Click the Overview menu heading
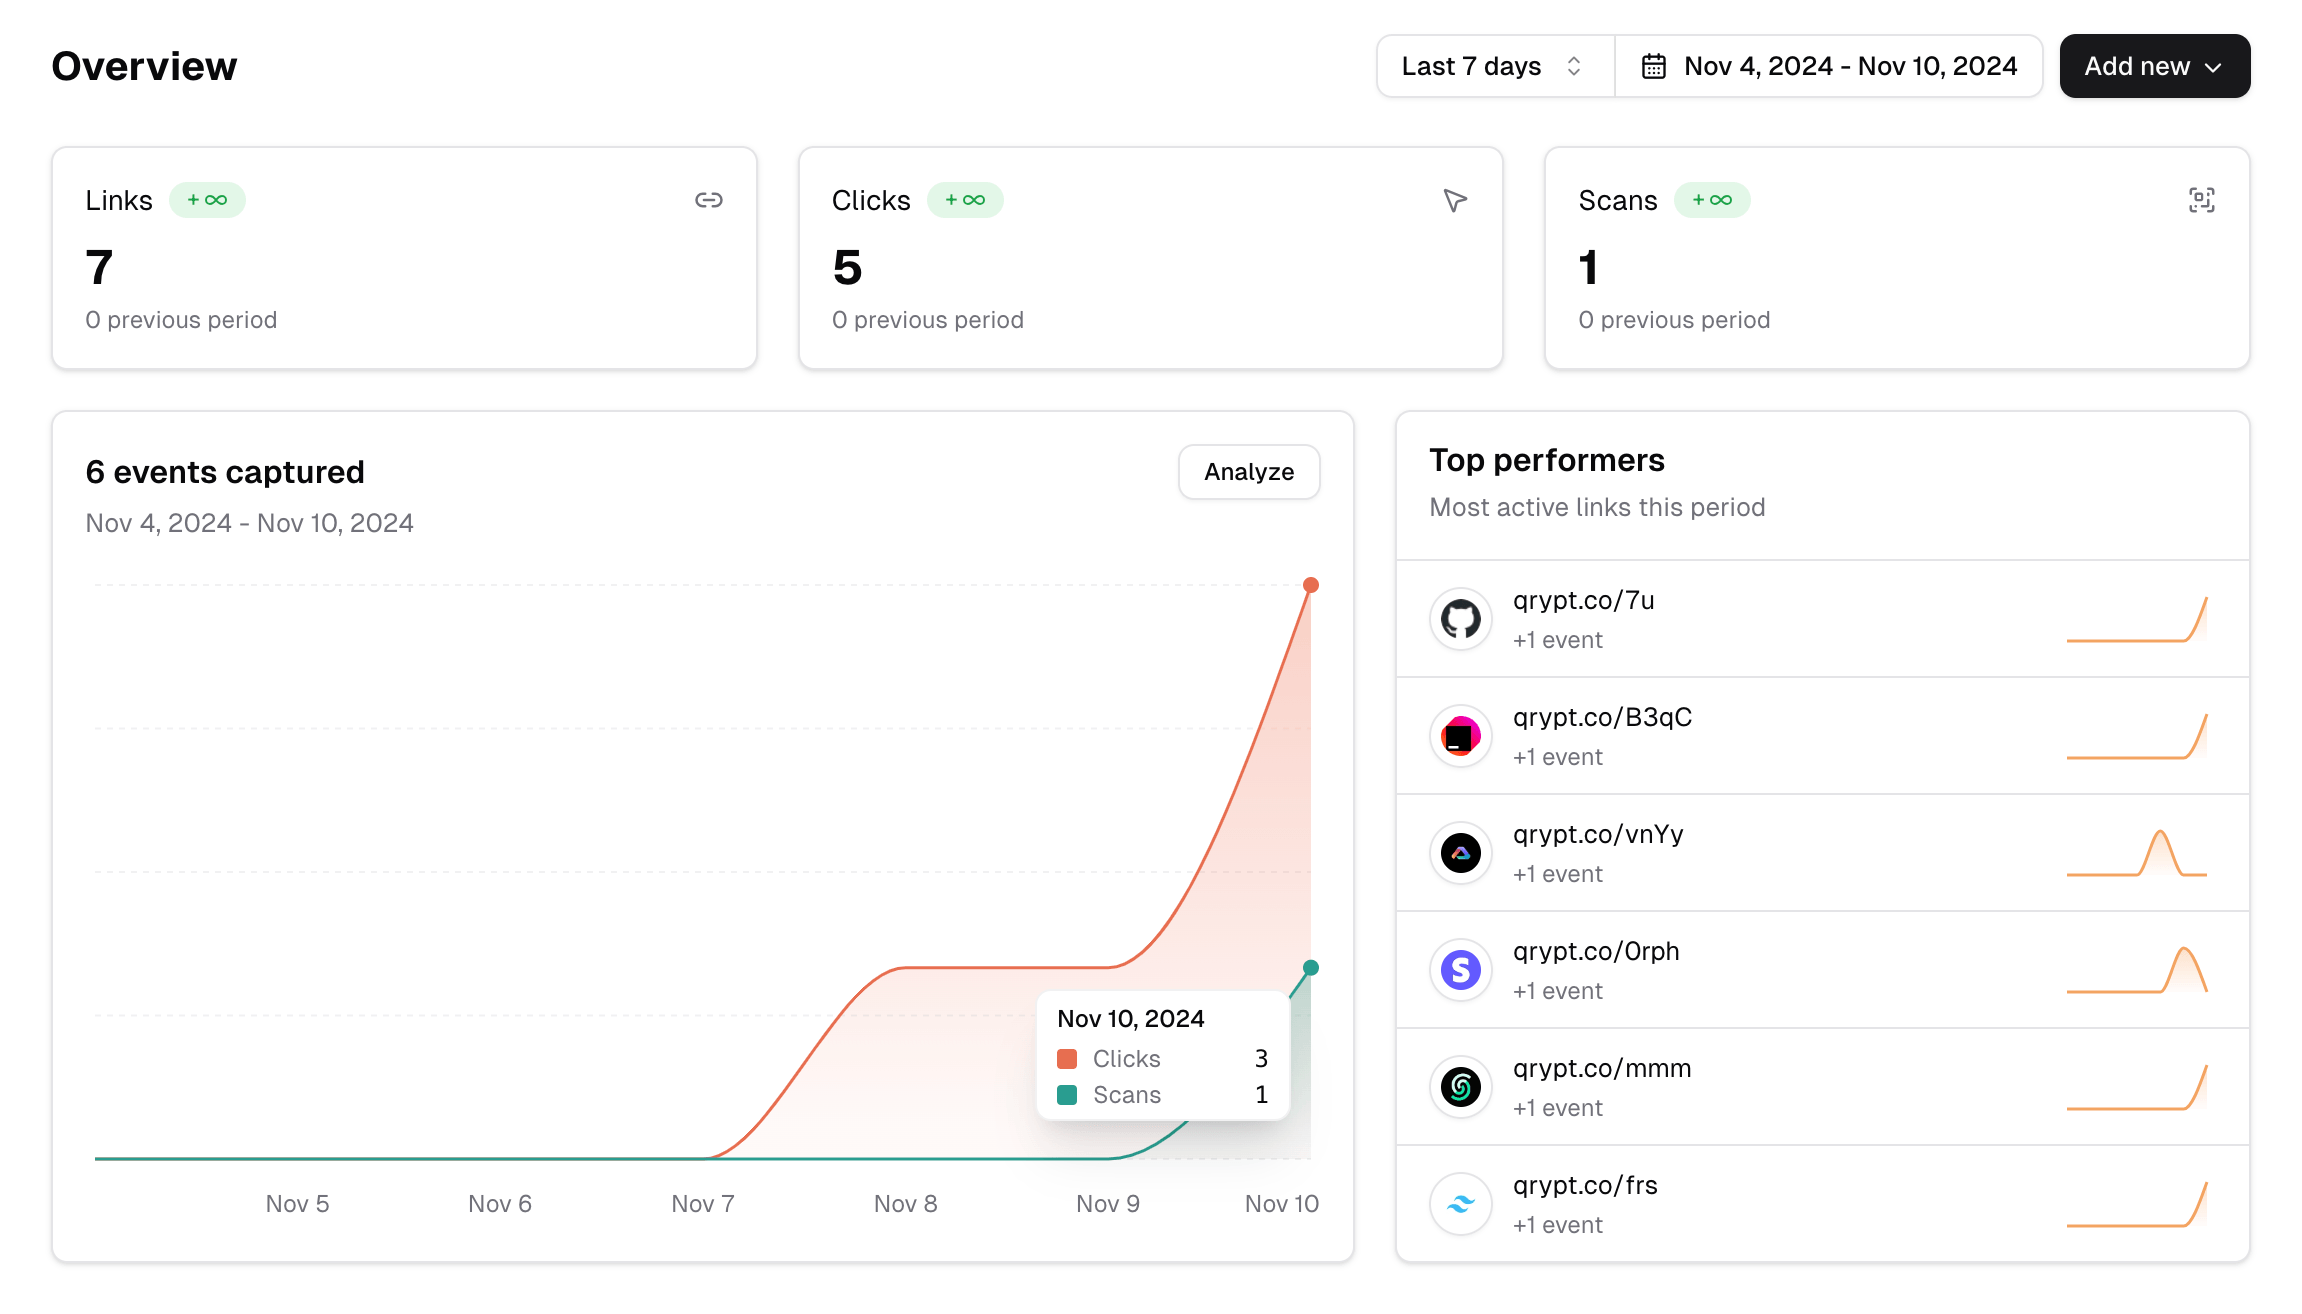Viewport: 2302px width, 1314px height. pos(142,66)
